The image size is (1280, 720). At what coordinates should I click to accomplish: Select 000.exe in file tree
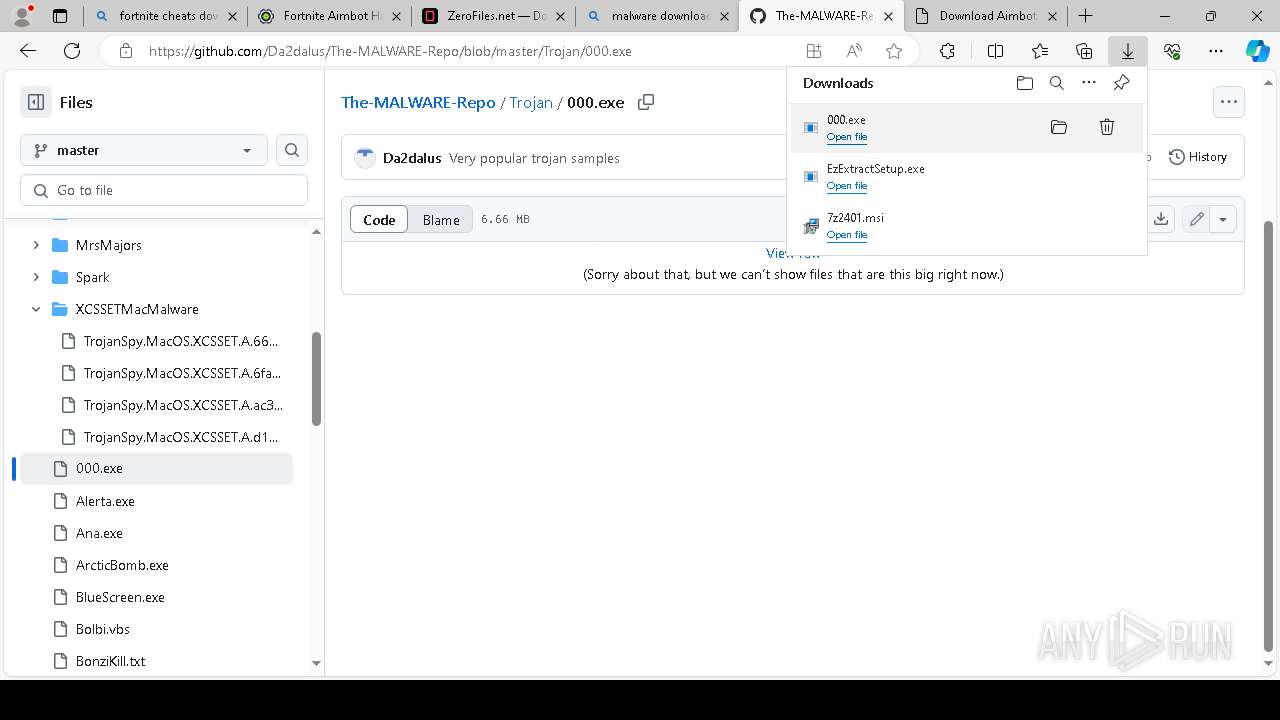[x=156, y=468]
